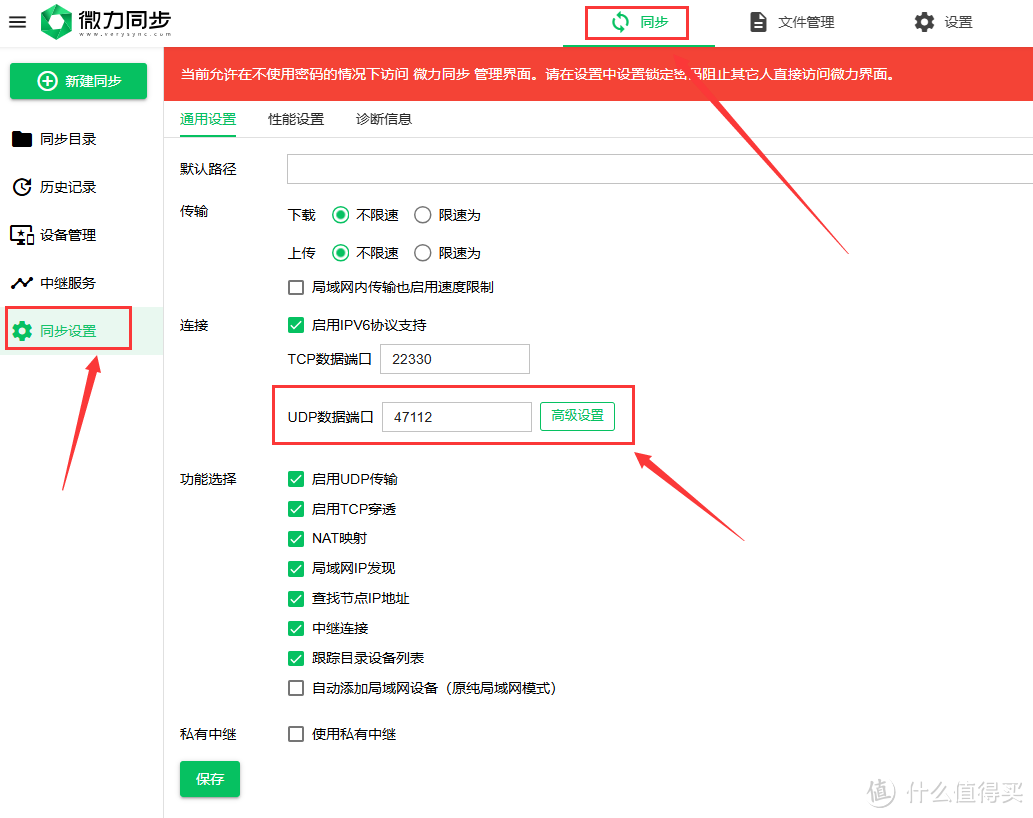The width and height of the screenshot is (1033, 818).
Task: Check 使用私有中继 under 私有中继
Action: tap(296, 734)
